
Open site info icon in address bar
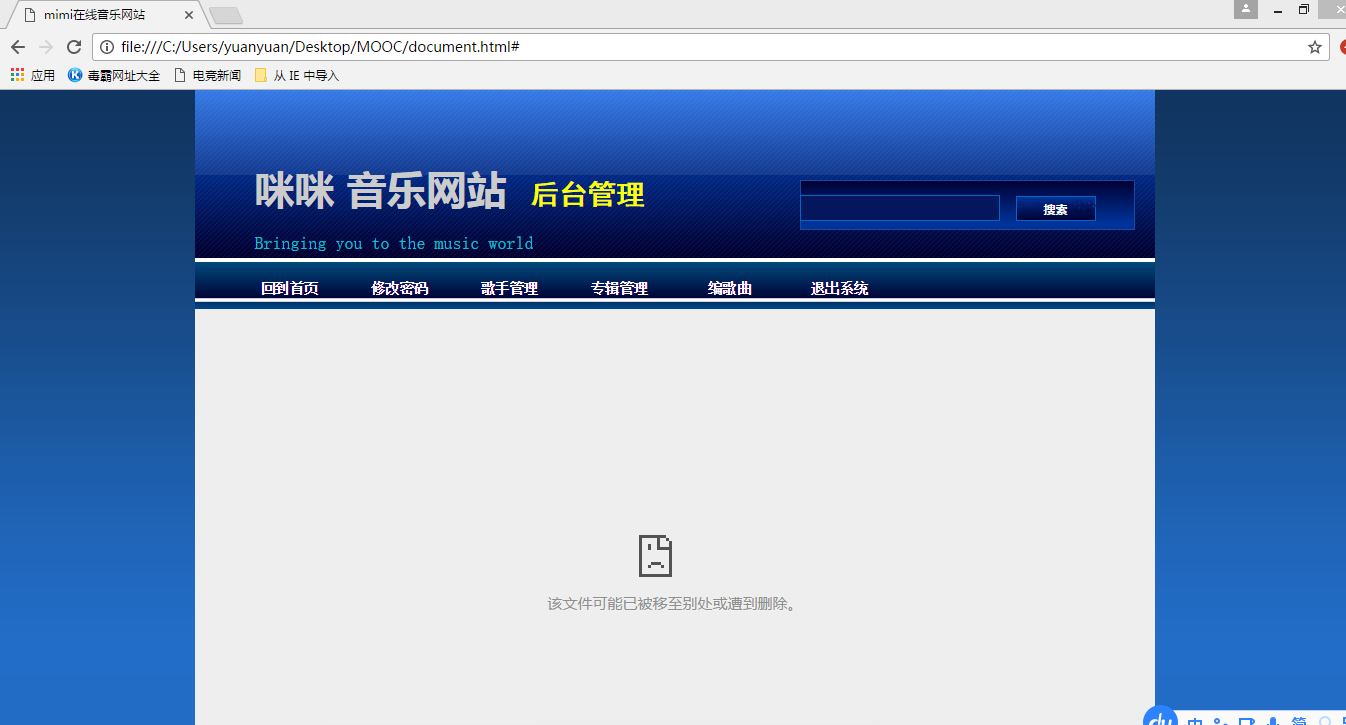[x=107, y=47]
